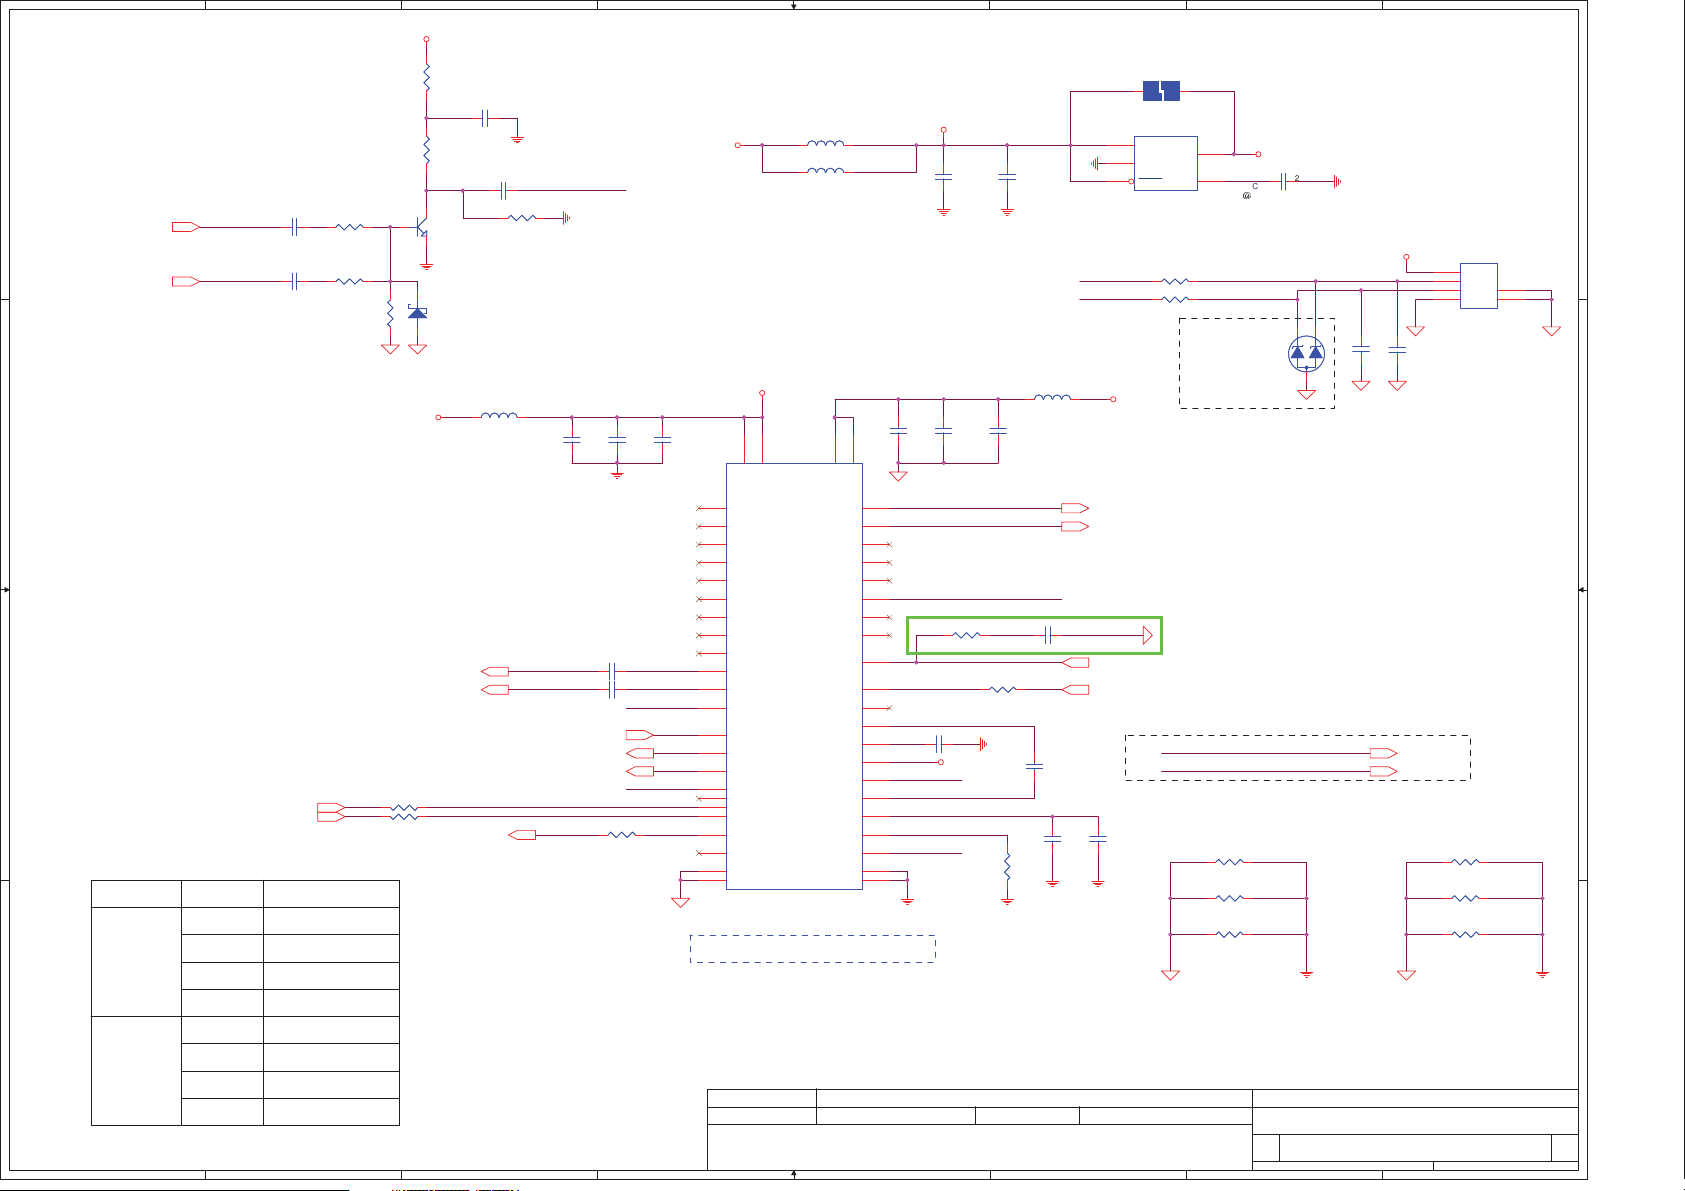Select the top-left header cell of the table

pos(136,894)
